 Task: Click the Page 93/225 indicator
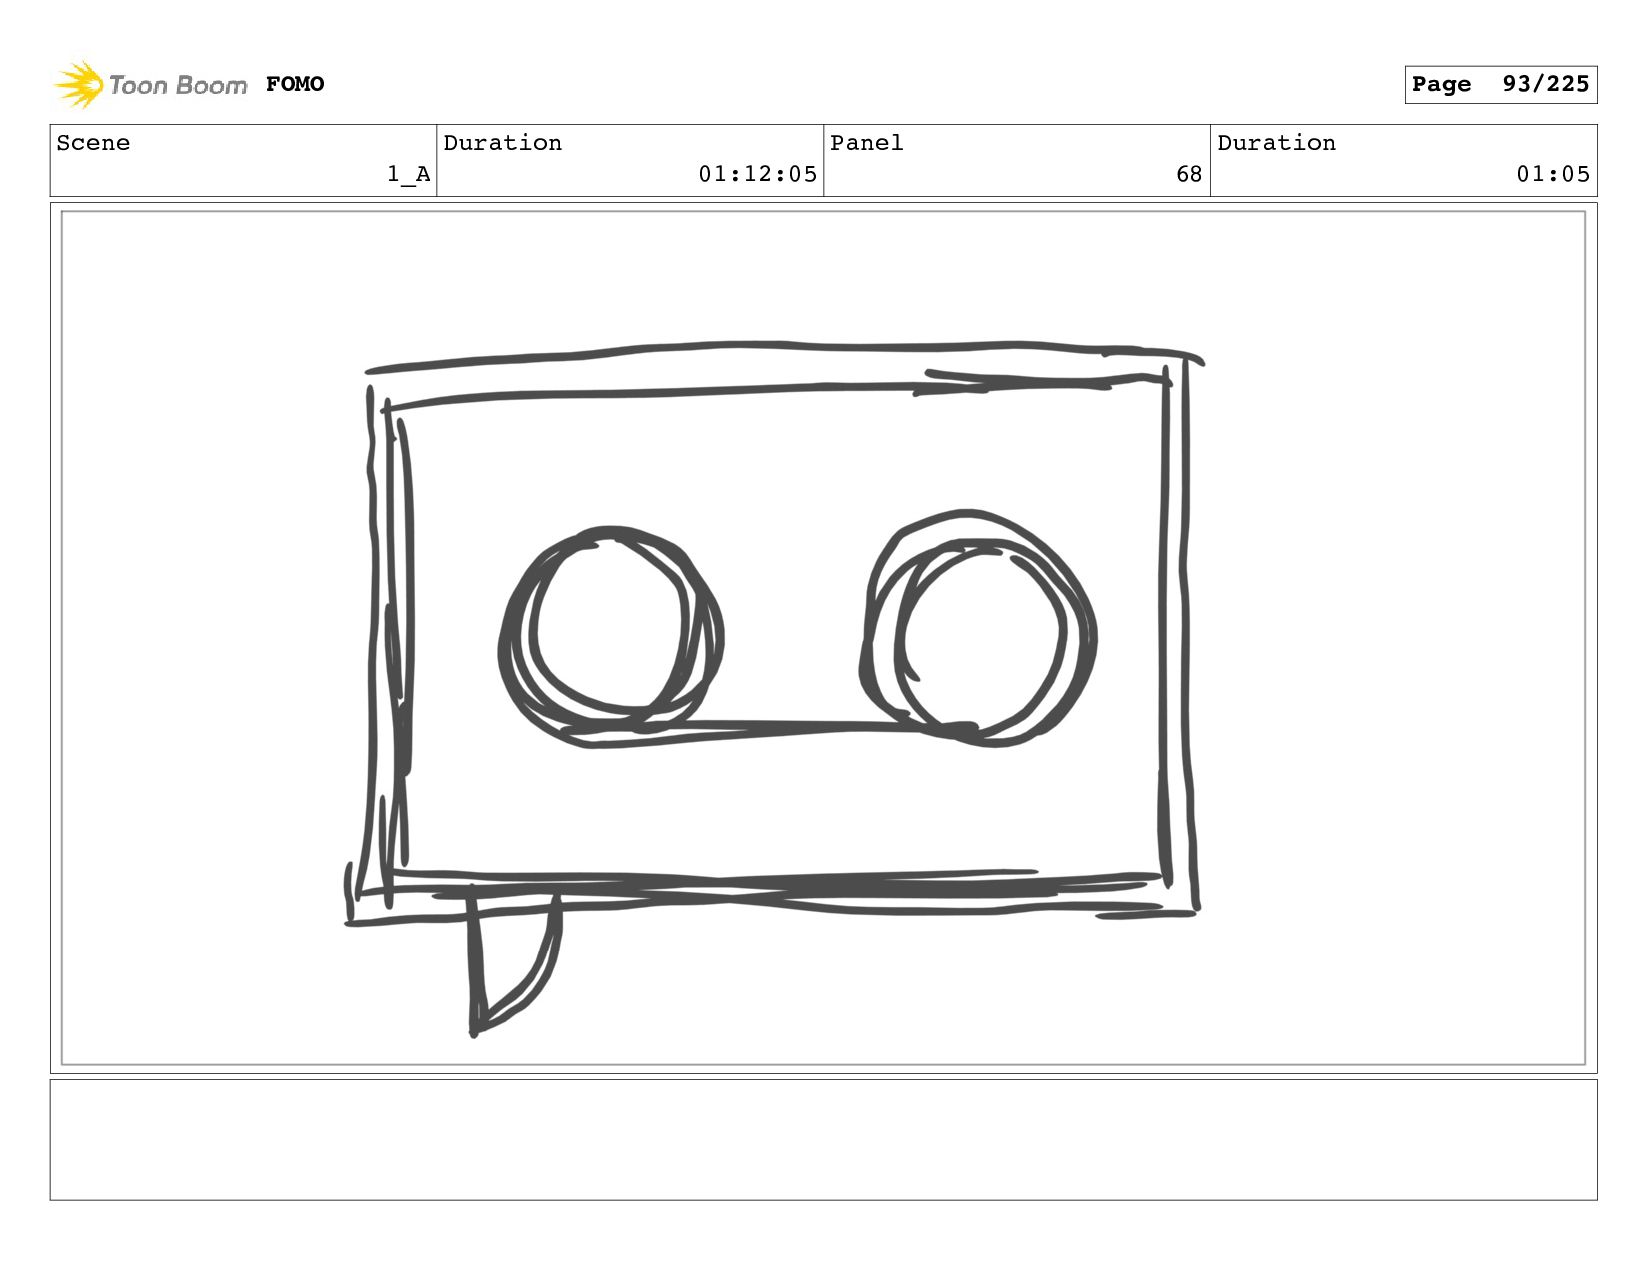(x=1500, y=84)
